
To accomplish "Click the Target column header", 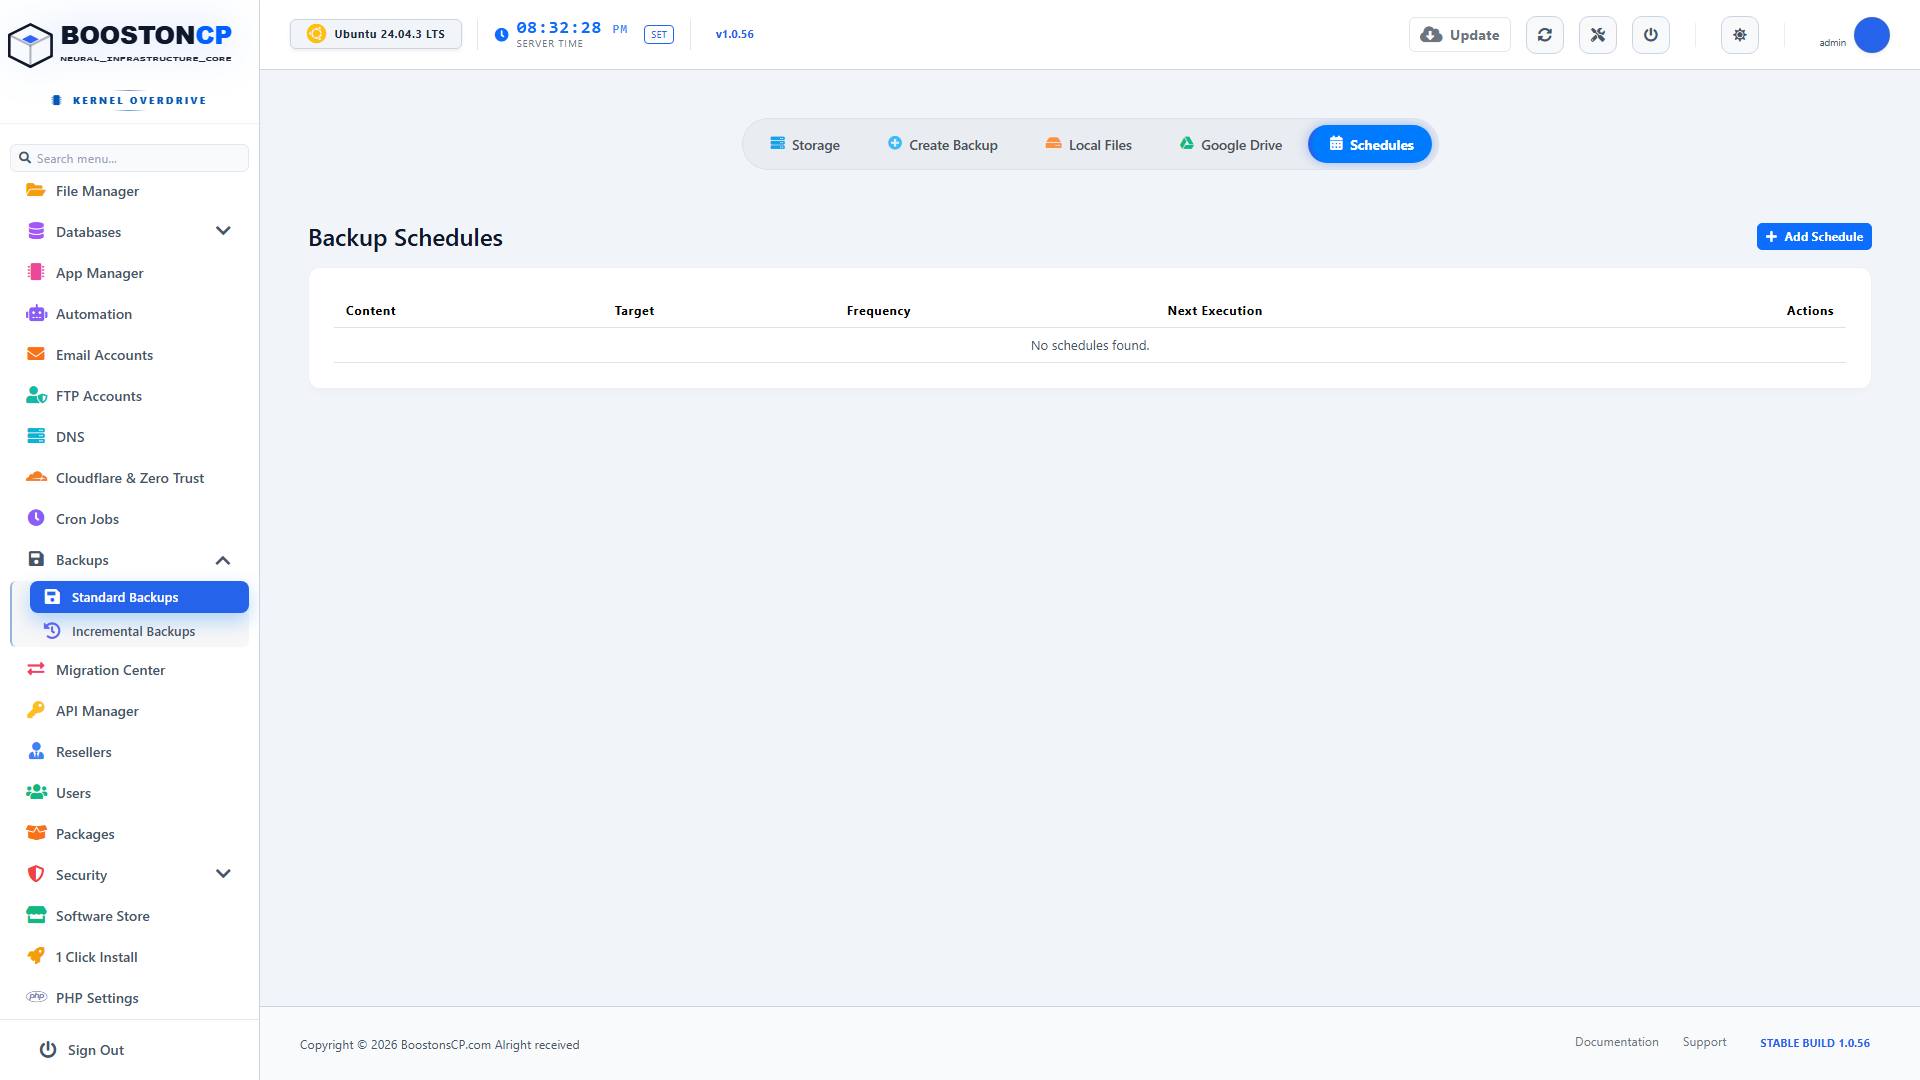I will coord(634,311).
